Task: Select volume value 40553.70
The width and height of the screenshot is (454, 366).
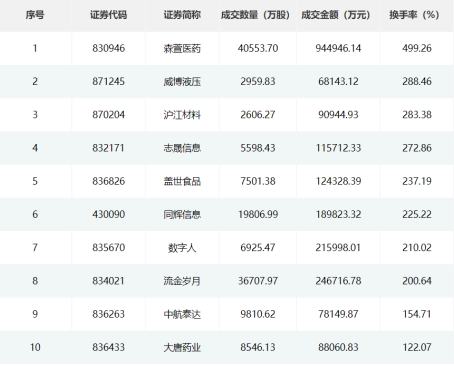Action: [x=258, y=48]
